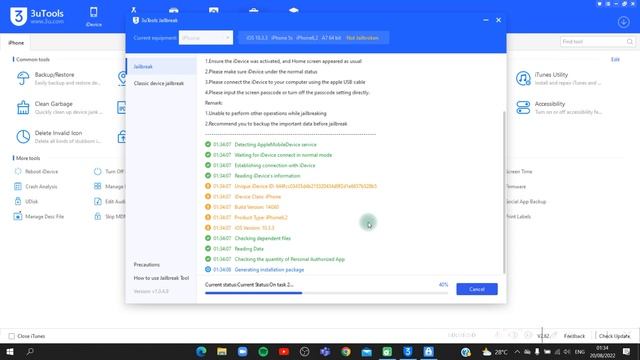Switch to the iPhone tab
Image resolution: width=640 pixels, height=360 pixels.
click(x=16, y=42)
